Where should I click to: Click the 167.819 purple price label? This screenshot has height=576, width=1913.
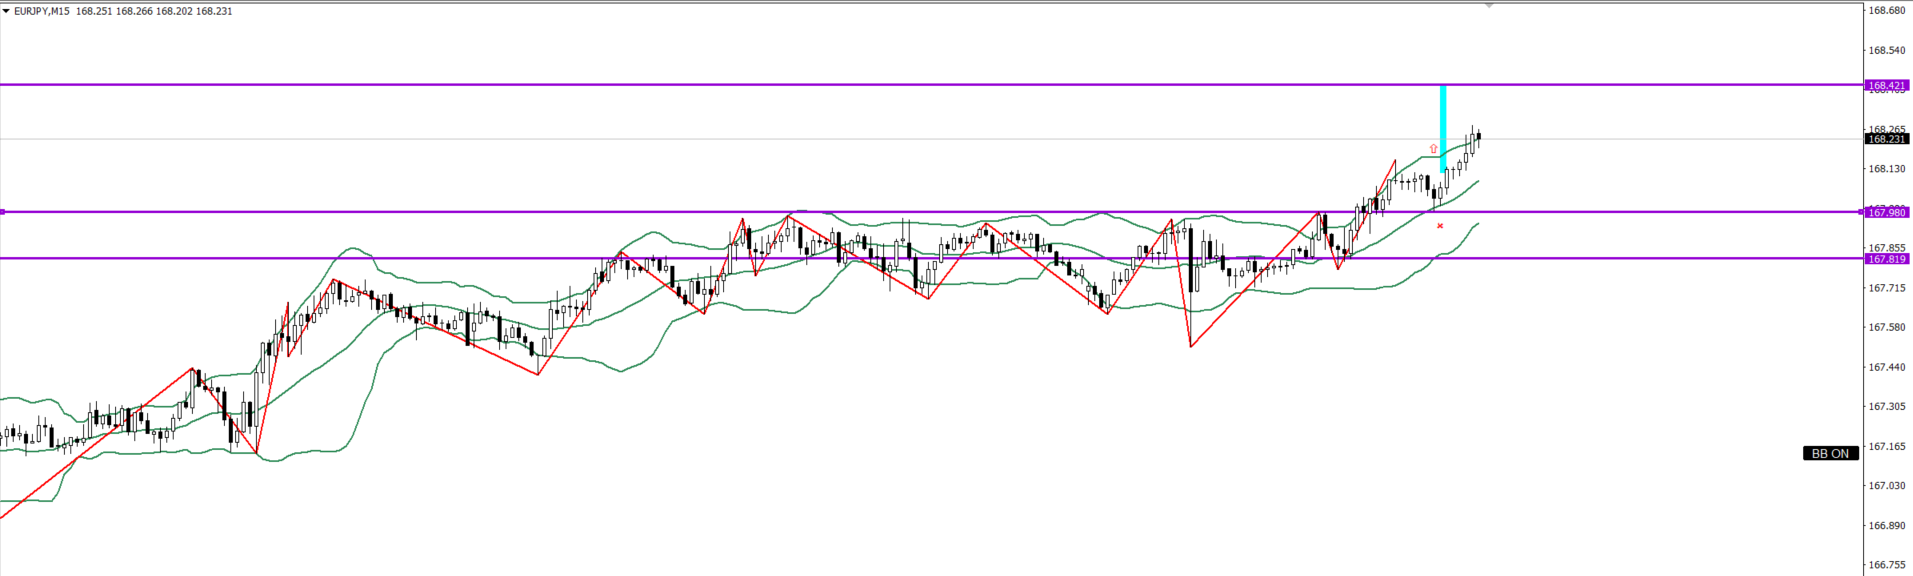pos(1887,259)
